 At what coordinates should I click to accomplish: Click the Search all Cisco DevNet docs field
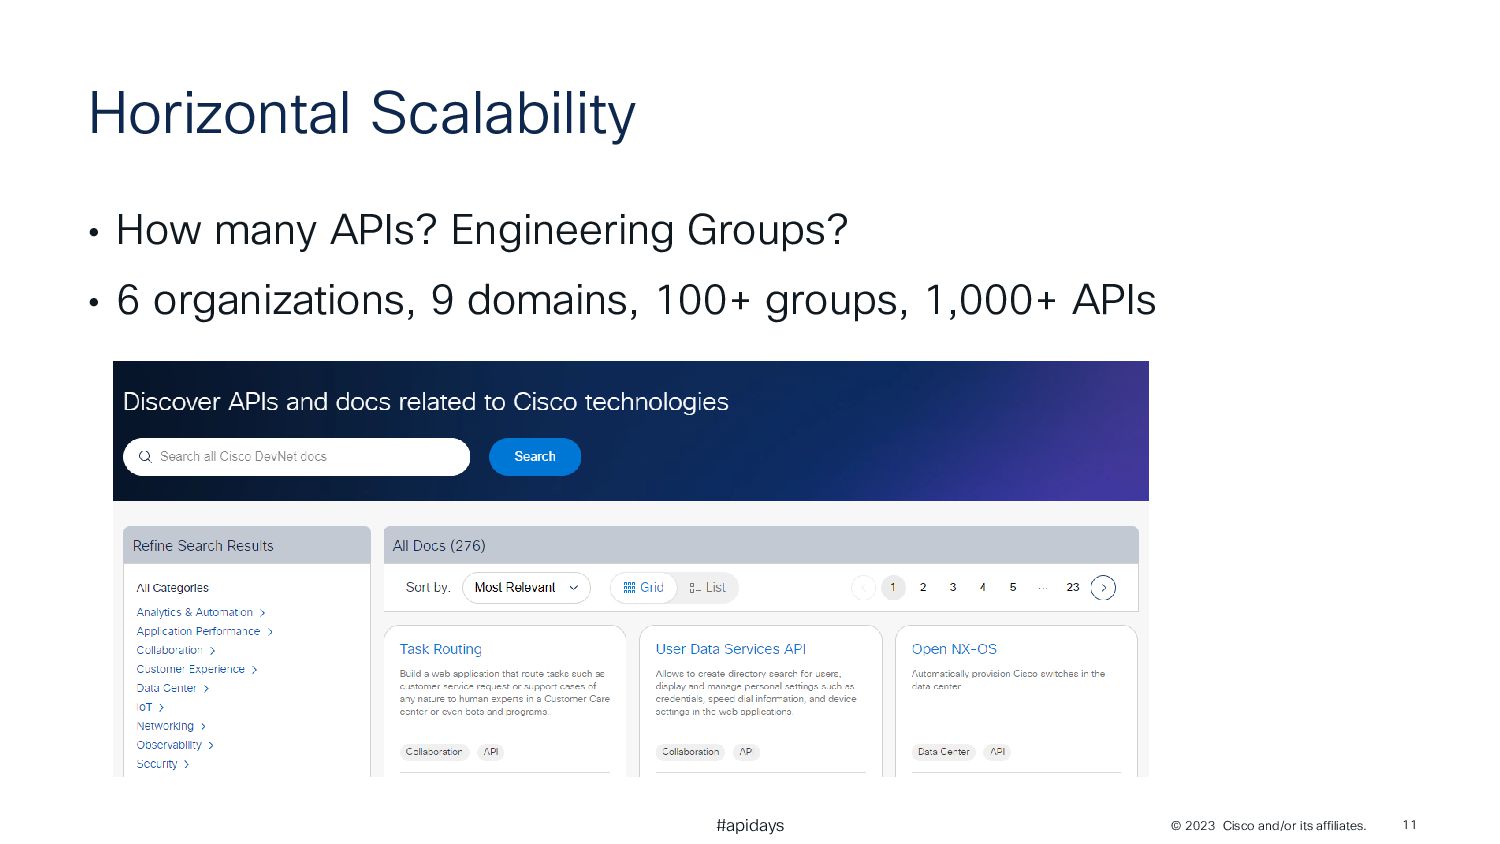296,457
